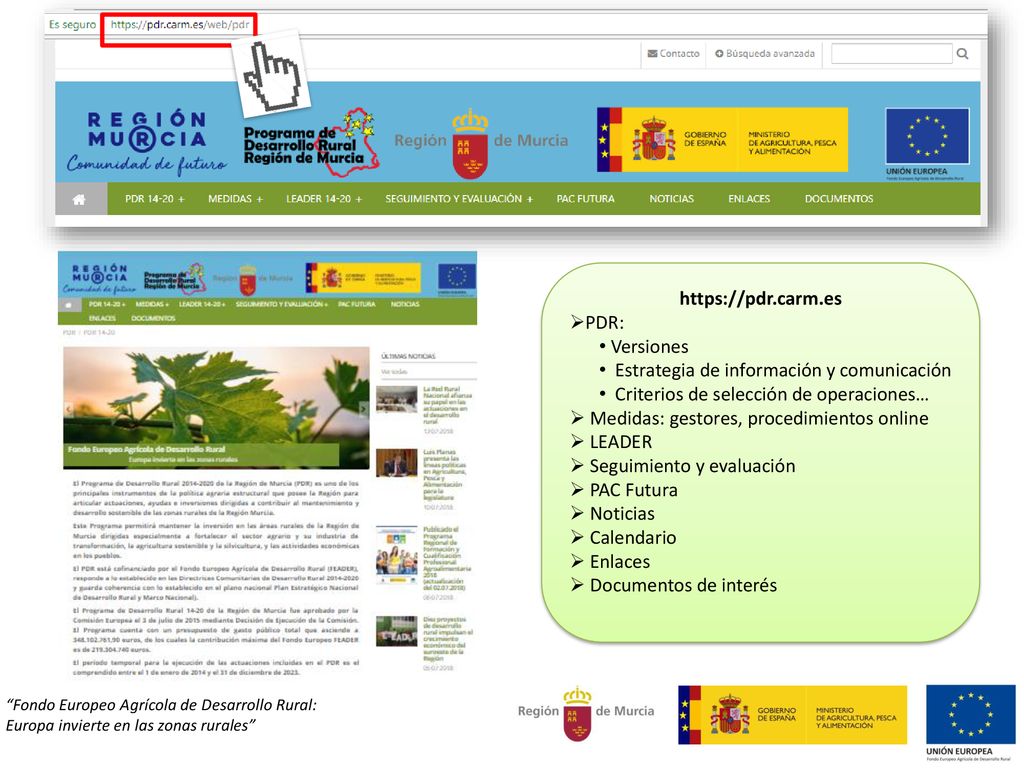This screenshot has height=768, width=1024.
Task: Open PAC FUTURA in the small page menu
Action: click(x=357, y=304)
